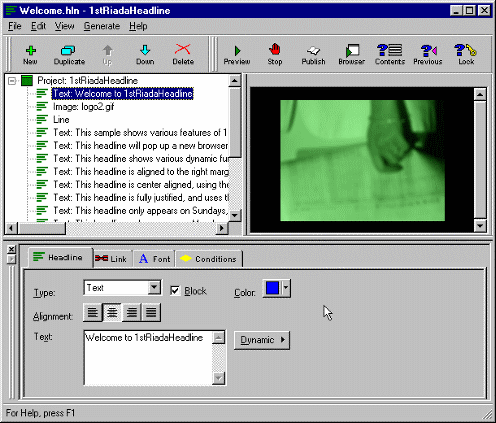Image resolution: width=496 pixels, height=423 pixels.
Task: Open the Type dropdown list
Action: (x=154, y=288)
